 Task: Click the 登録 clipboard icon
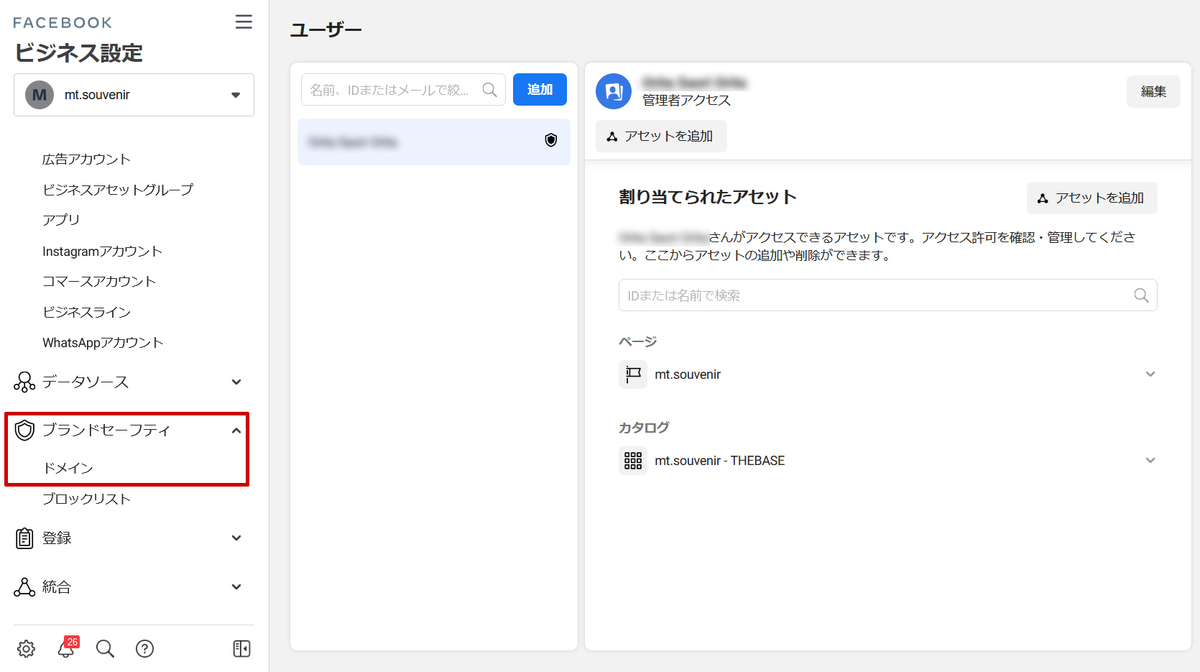(x=25, y=538)
